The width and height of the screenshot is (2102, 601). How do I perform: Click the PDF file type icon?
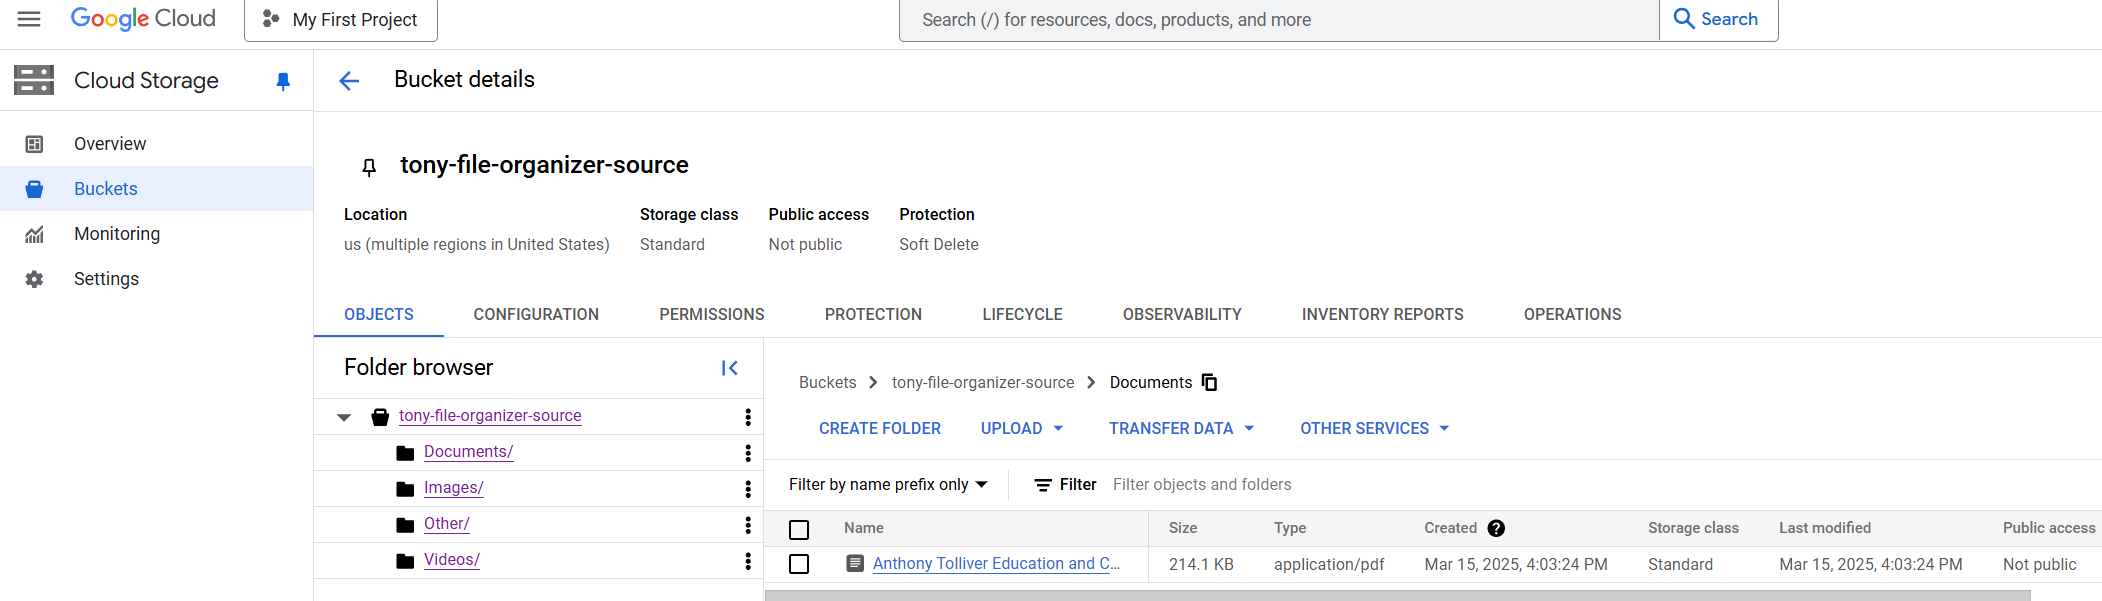pos(855,563)
